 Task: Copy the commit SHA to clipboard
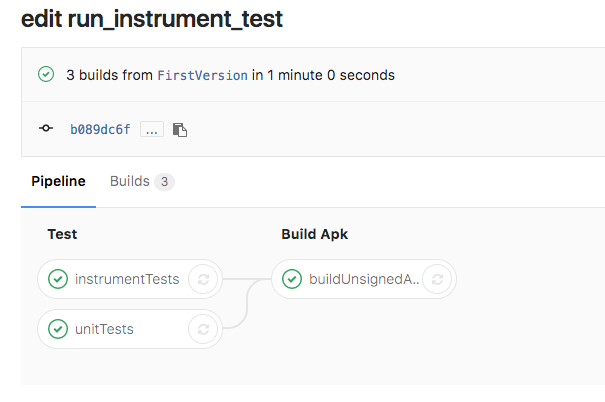180,129
